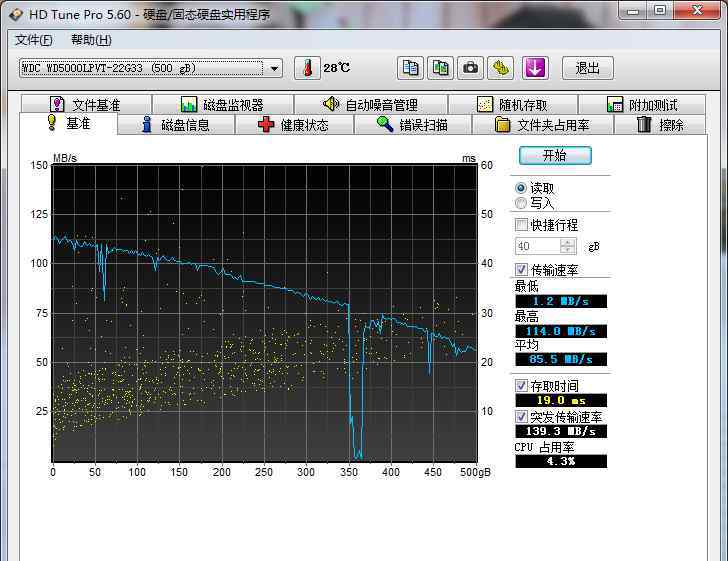Enable 快捷行程 short stroke checkbox
The image size is (728, 561).
point(521,225)
